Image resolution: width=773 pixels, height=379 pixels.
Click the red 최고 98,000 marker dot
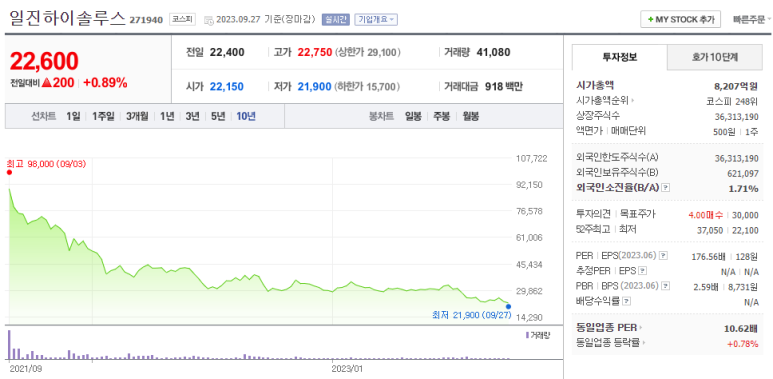click(9, 172)
